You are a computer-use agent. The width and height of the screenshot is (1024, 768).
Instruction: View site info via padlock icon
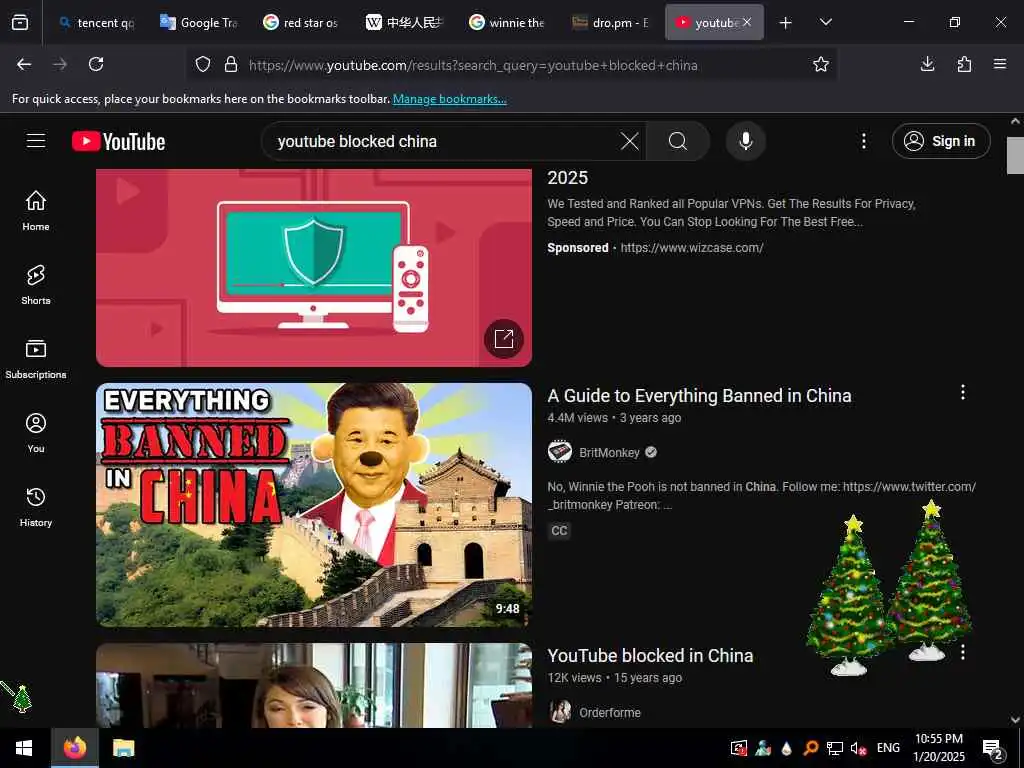coord(231,65)
